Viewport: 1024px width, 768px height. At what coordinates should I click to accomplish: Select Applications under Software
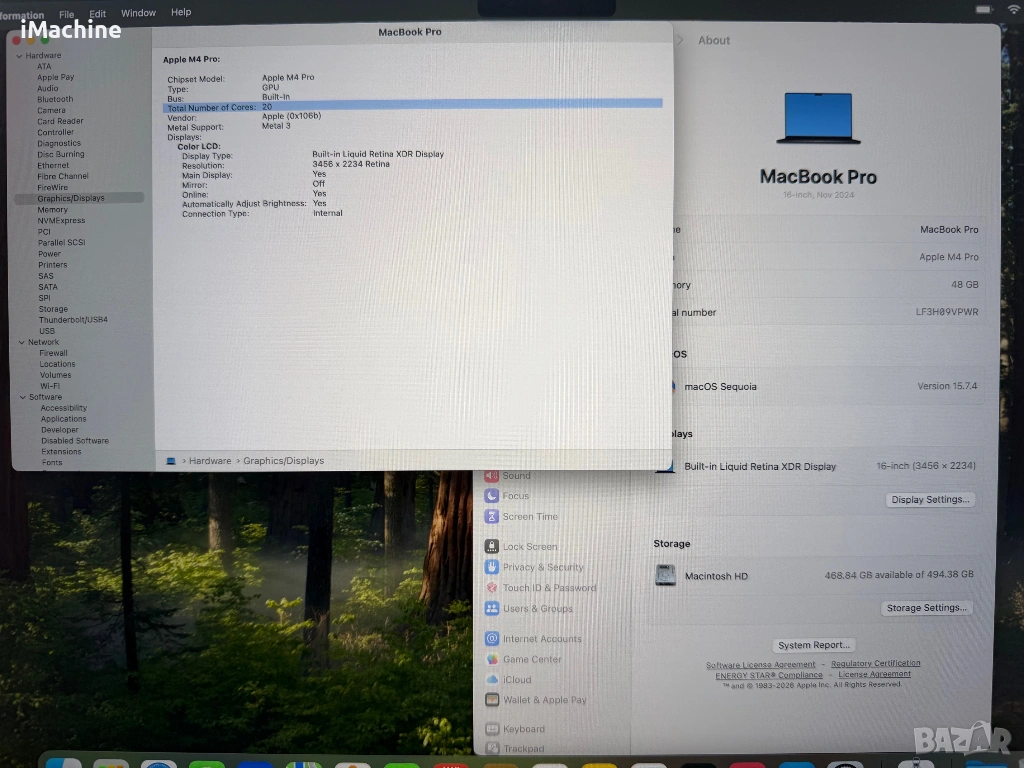click(63, 419)
